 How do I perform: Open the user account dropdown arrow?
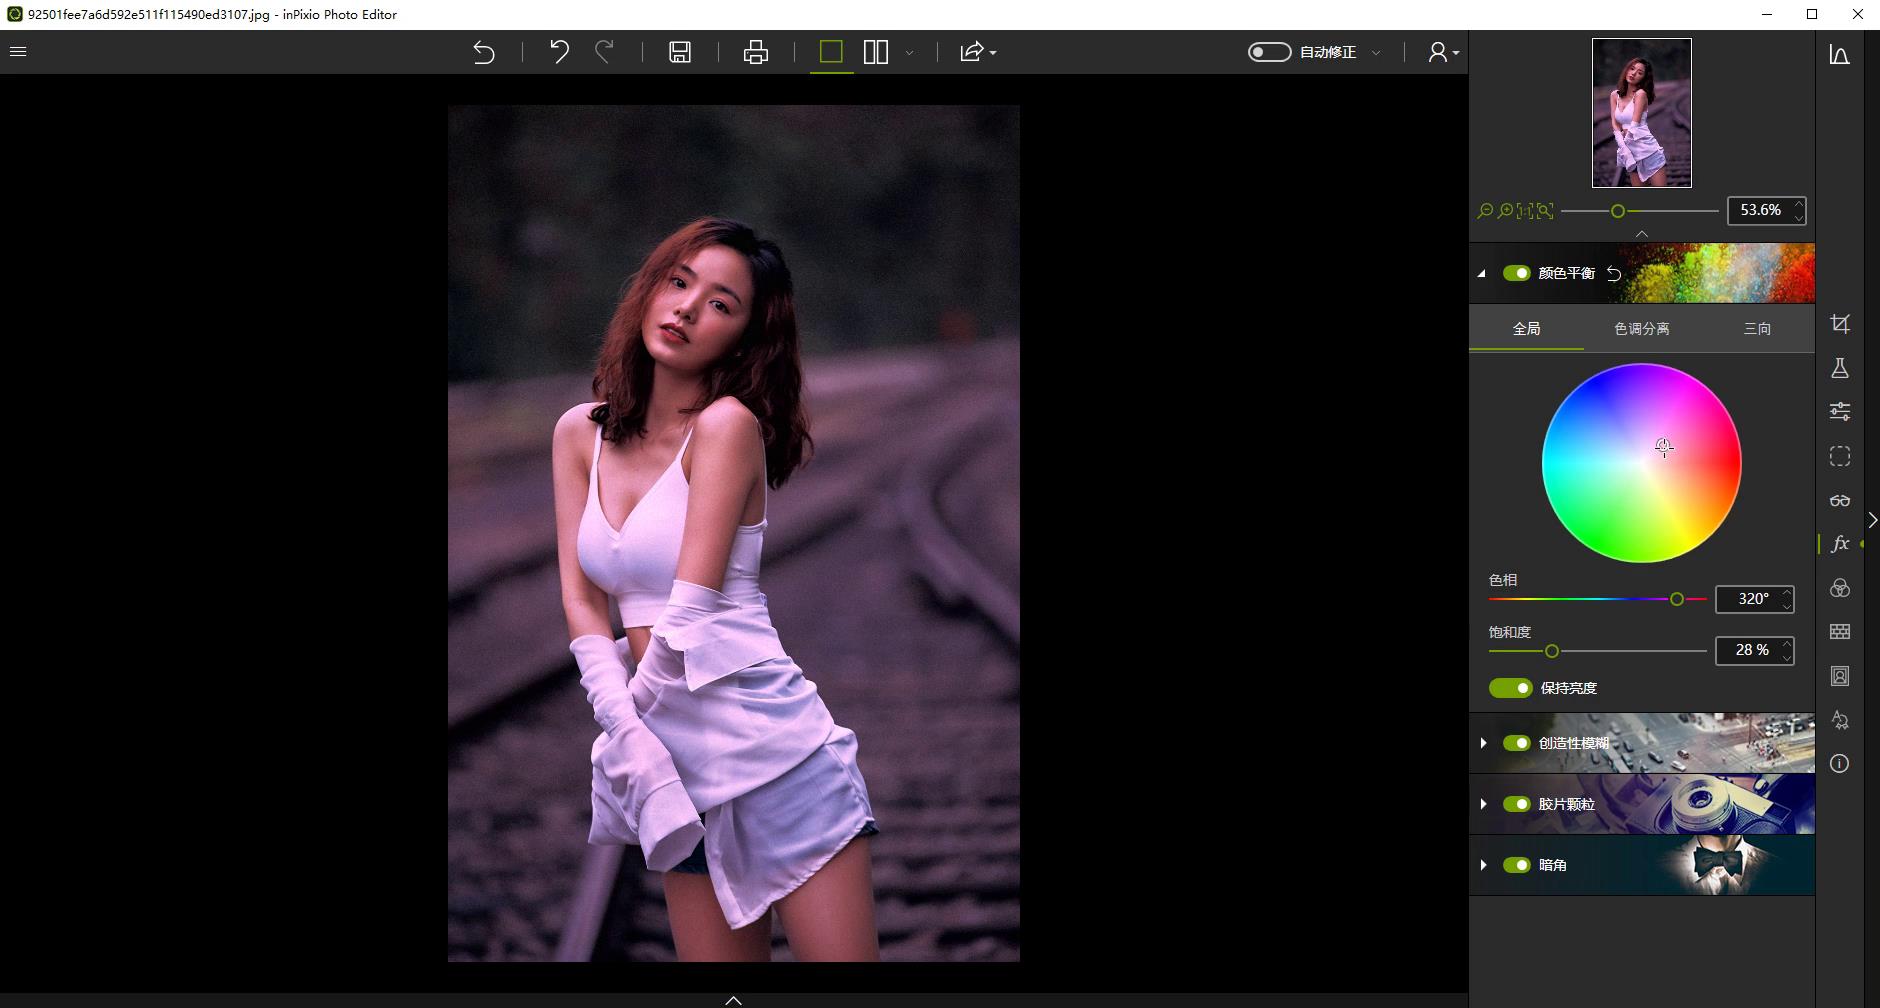pyautogui.click(x=1456, y=52)
